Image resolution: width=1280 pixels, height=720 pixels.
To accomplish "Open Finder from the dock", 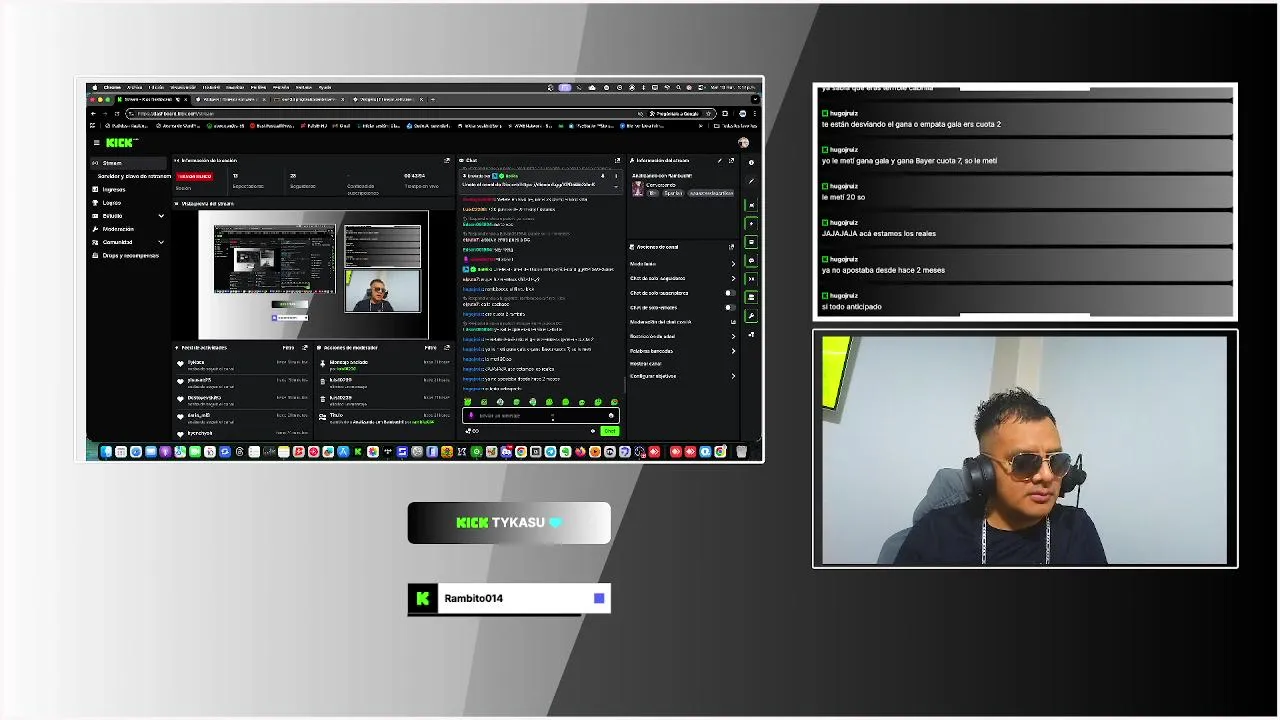I will pyautogui.click(x=106, y=452).
